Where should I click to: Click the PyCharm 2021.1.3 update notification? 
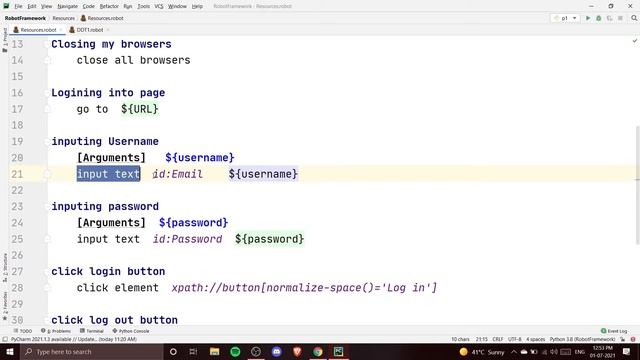coord(74,339)
